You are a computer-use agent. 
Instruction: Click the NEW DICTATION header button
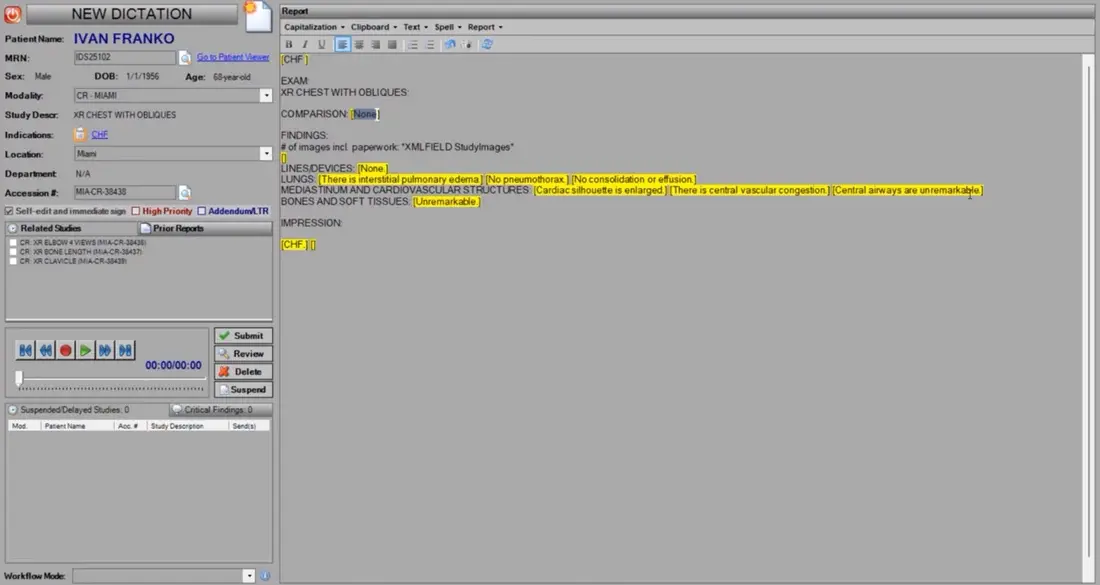[132, 14]
